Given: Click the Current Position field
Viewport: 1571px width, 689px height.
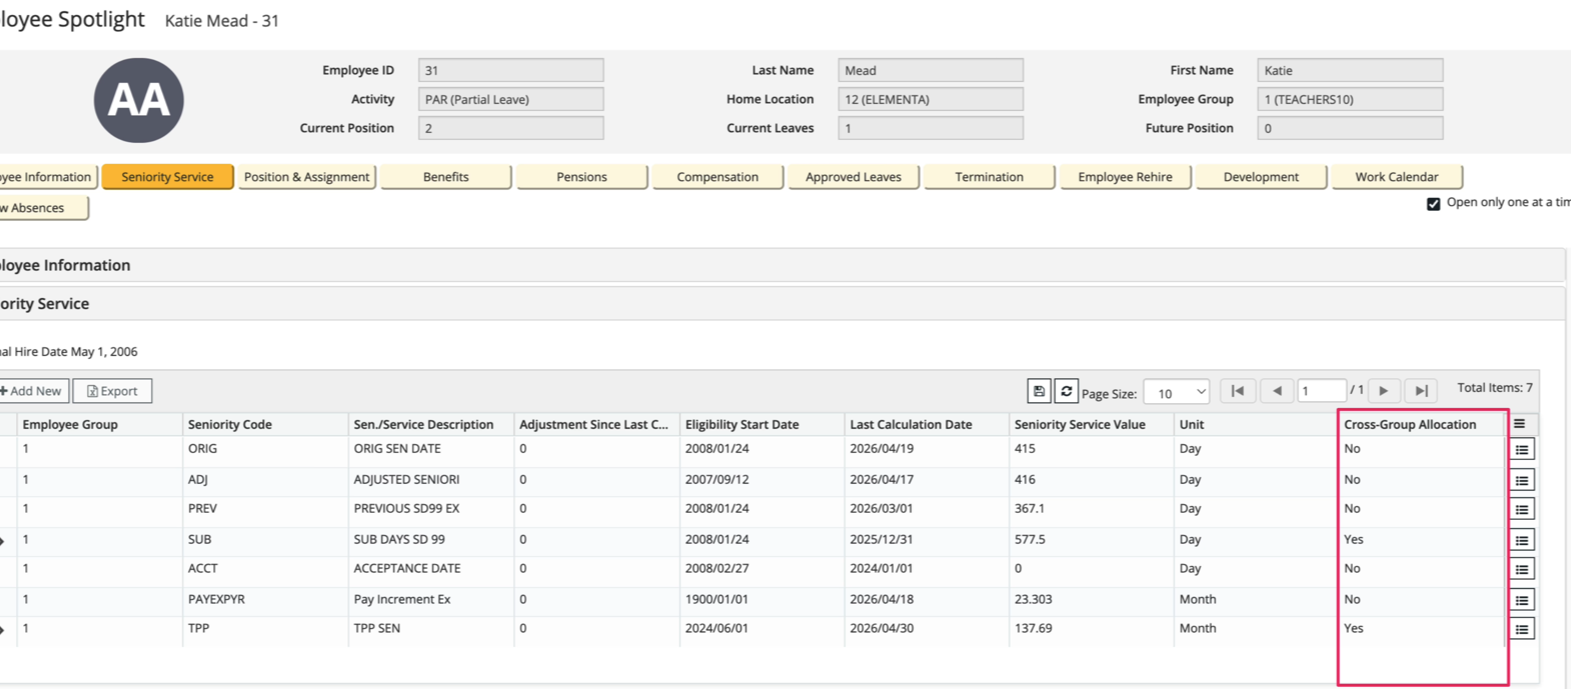Looking at the screenshot, I should pyautogui.click(x=511, y=128).
